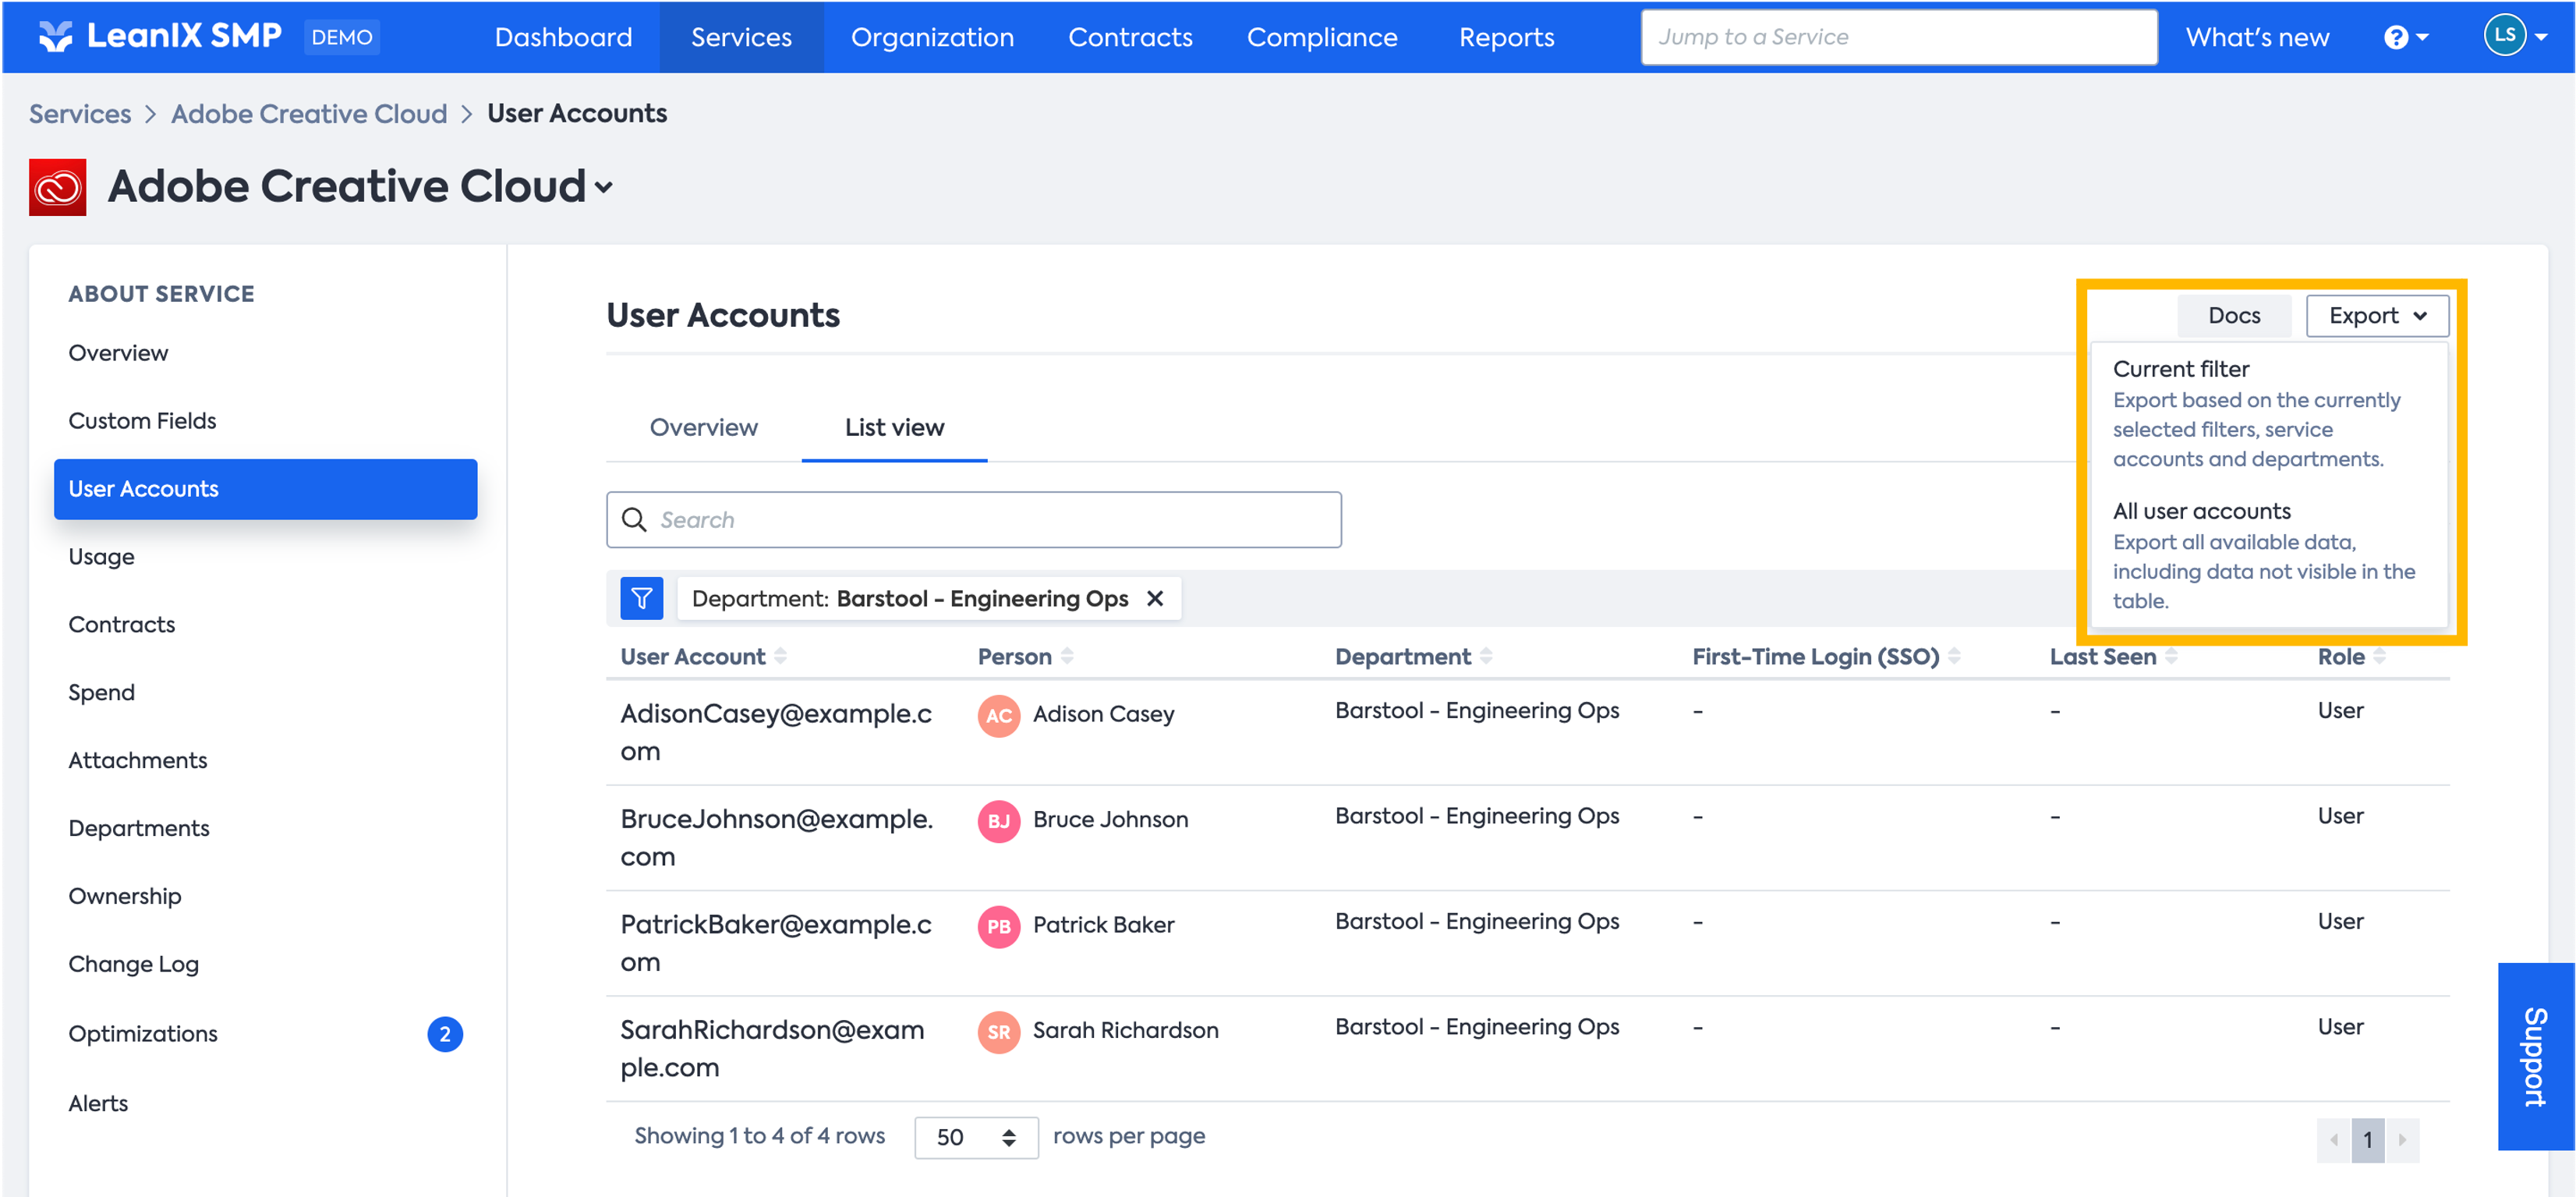Open the Dashboard nav item
The width and height of the screenshot is (2576, 1197).
pyautogui.click(x=563, y=37)
